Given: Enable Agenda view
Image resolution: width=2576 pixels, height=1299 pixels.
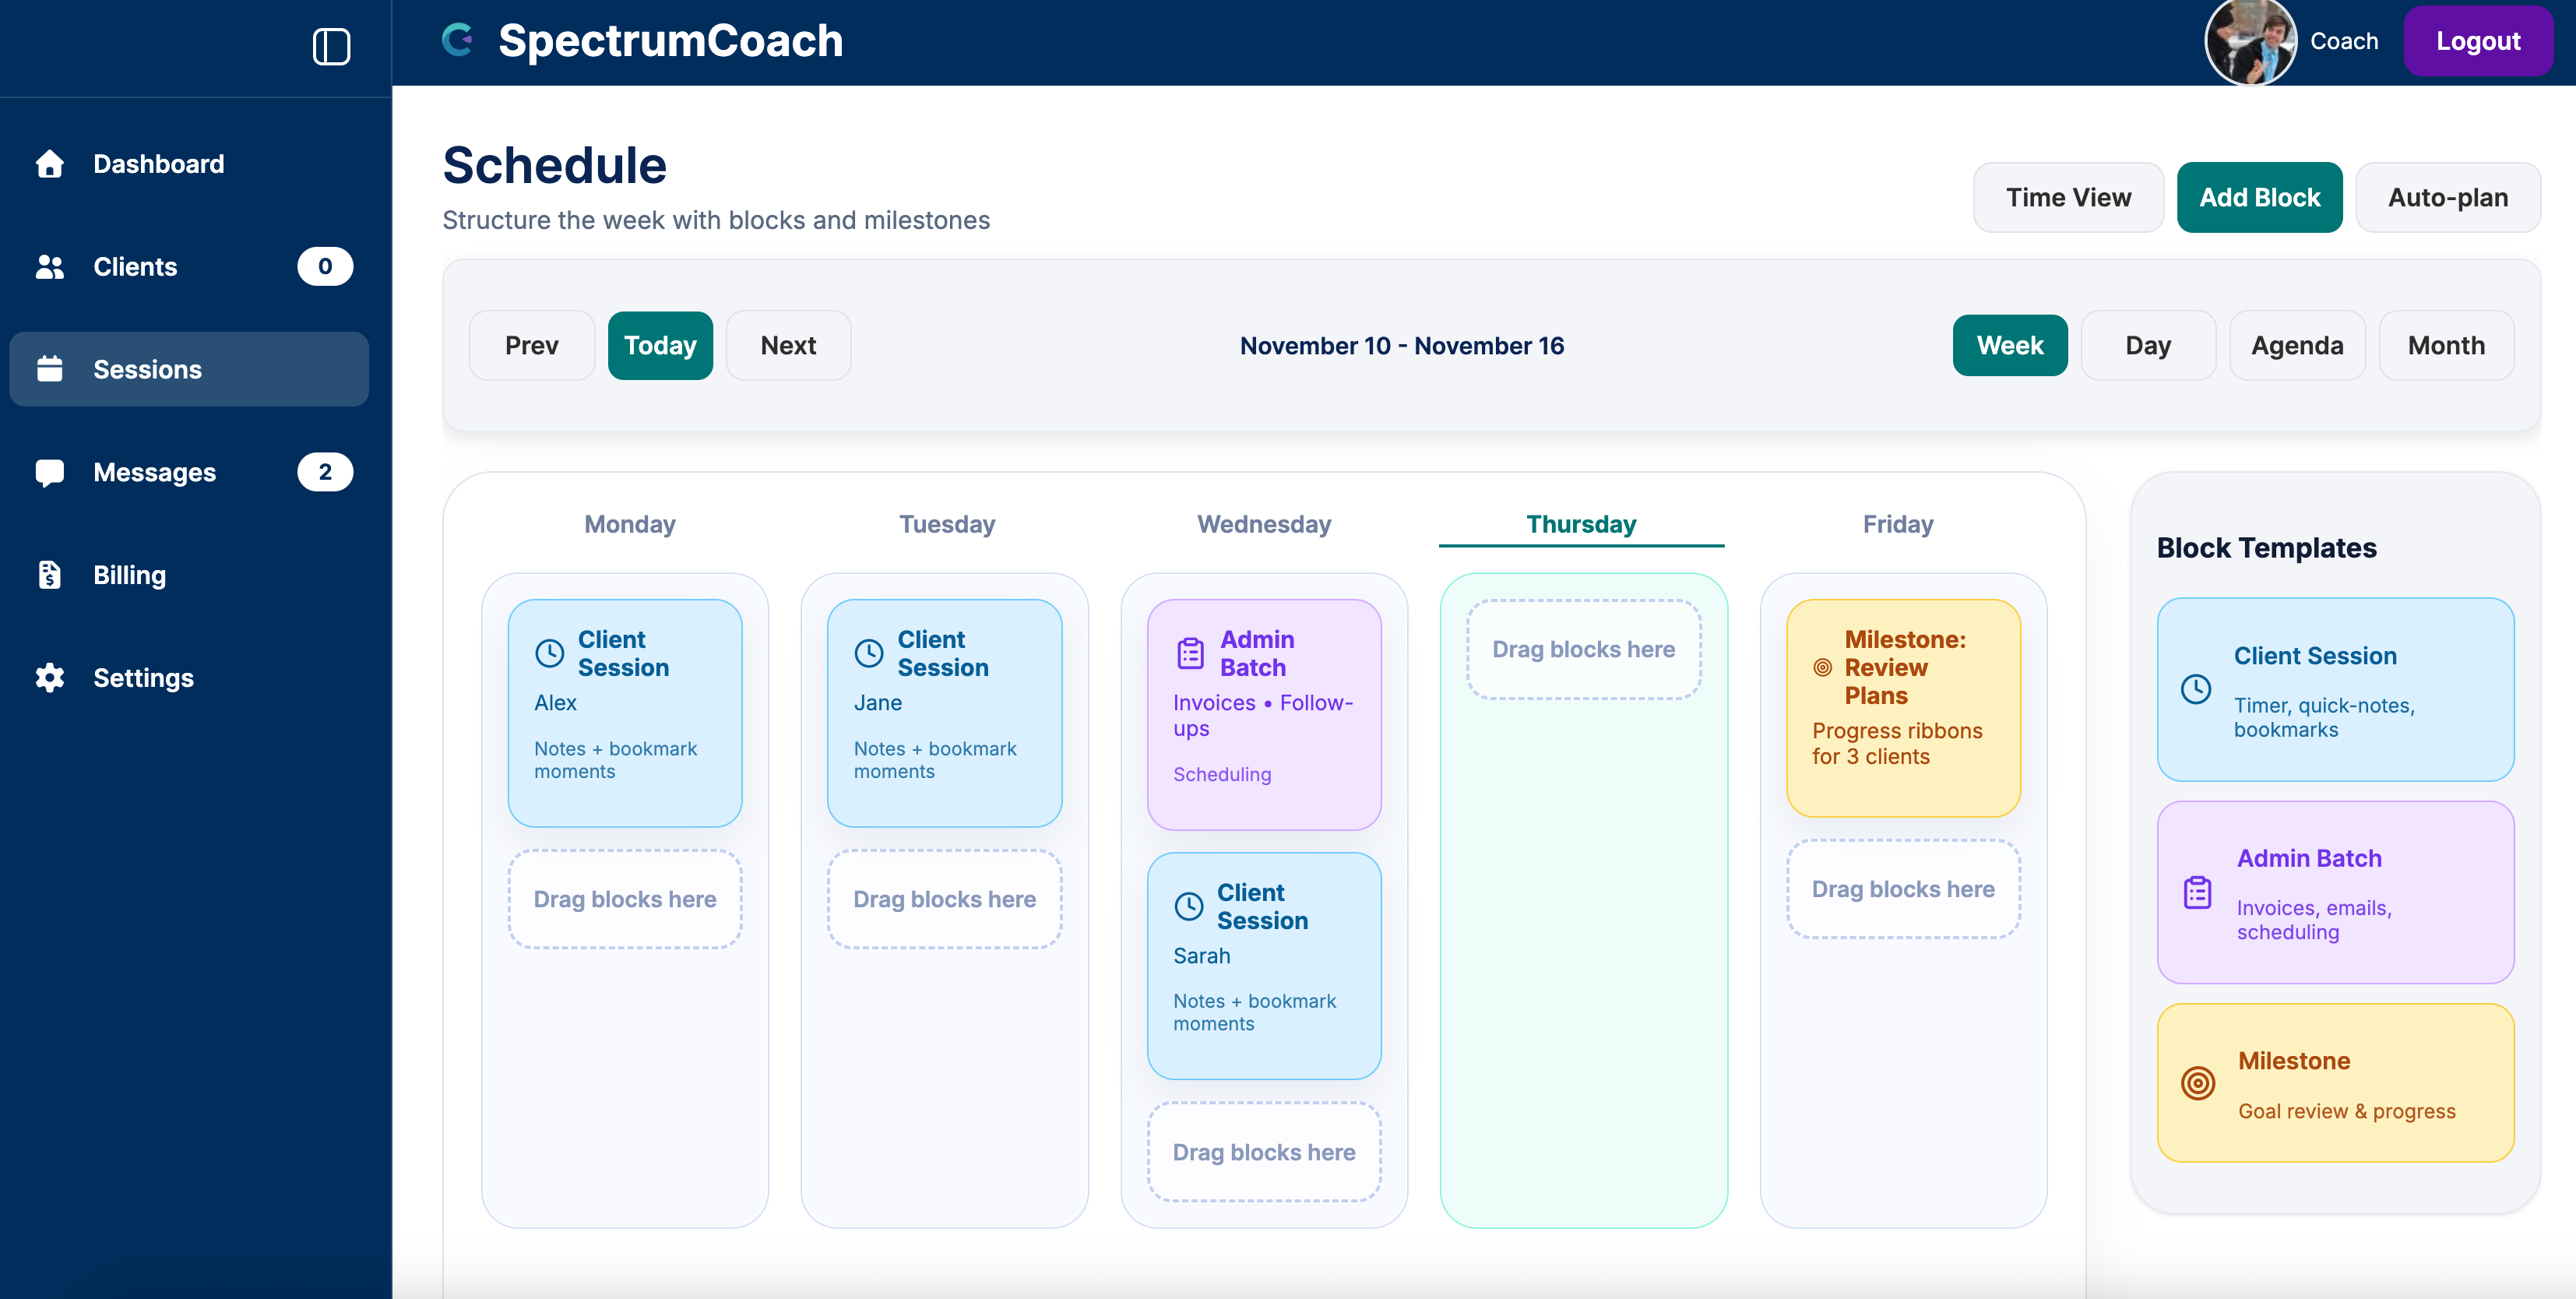Looking at the screenshot, I should [x=2297, y=345].
